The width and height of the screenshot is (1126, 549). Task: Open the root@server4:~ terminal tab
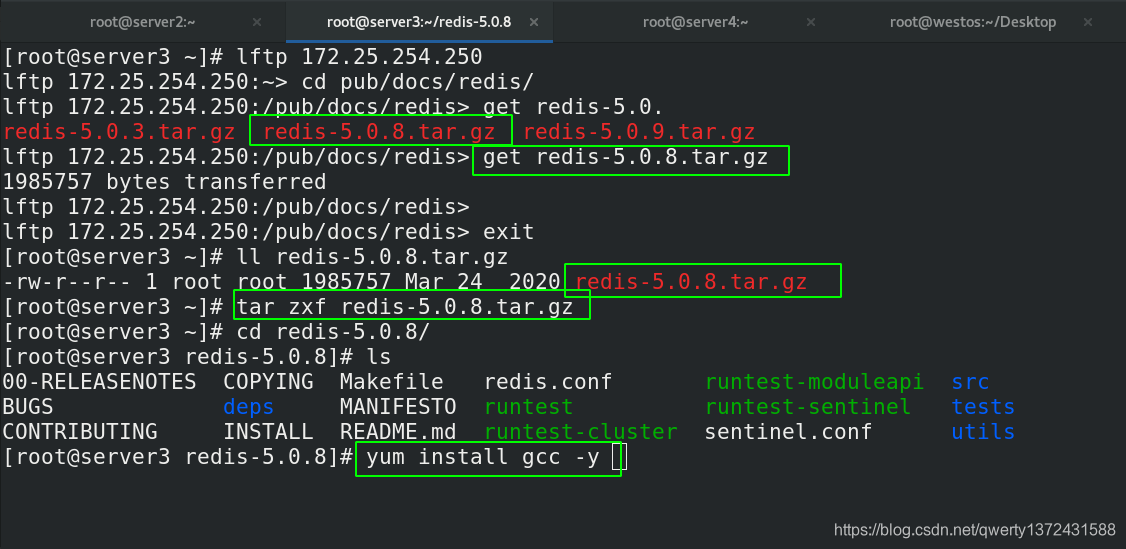tap(695, 22)
